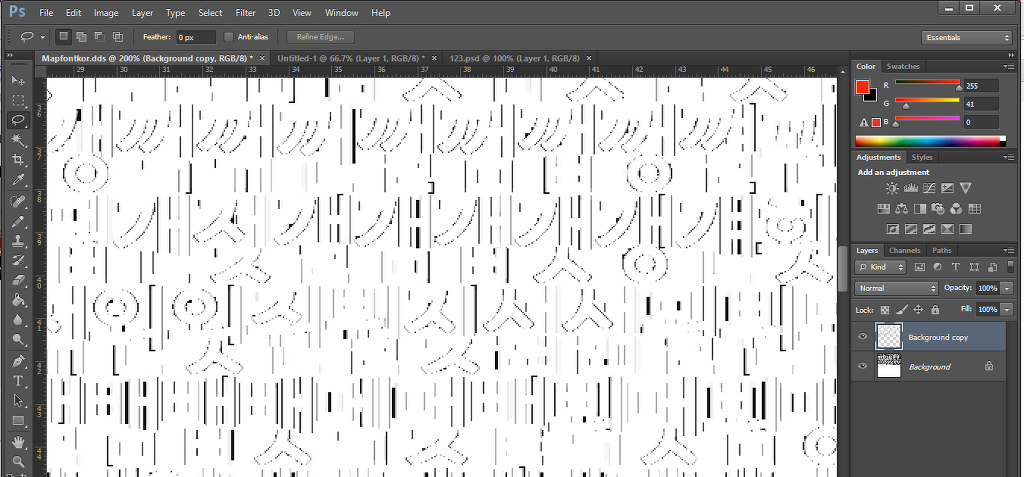1024x477 pixels.
Task: Select the Hand tool
Action: (18, 442)
